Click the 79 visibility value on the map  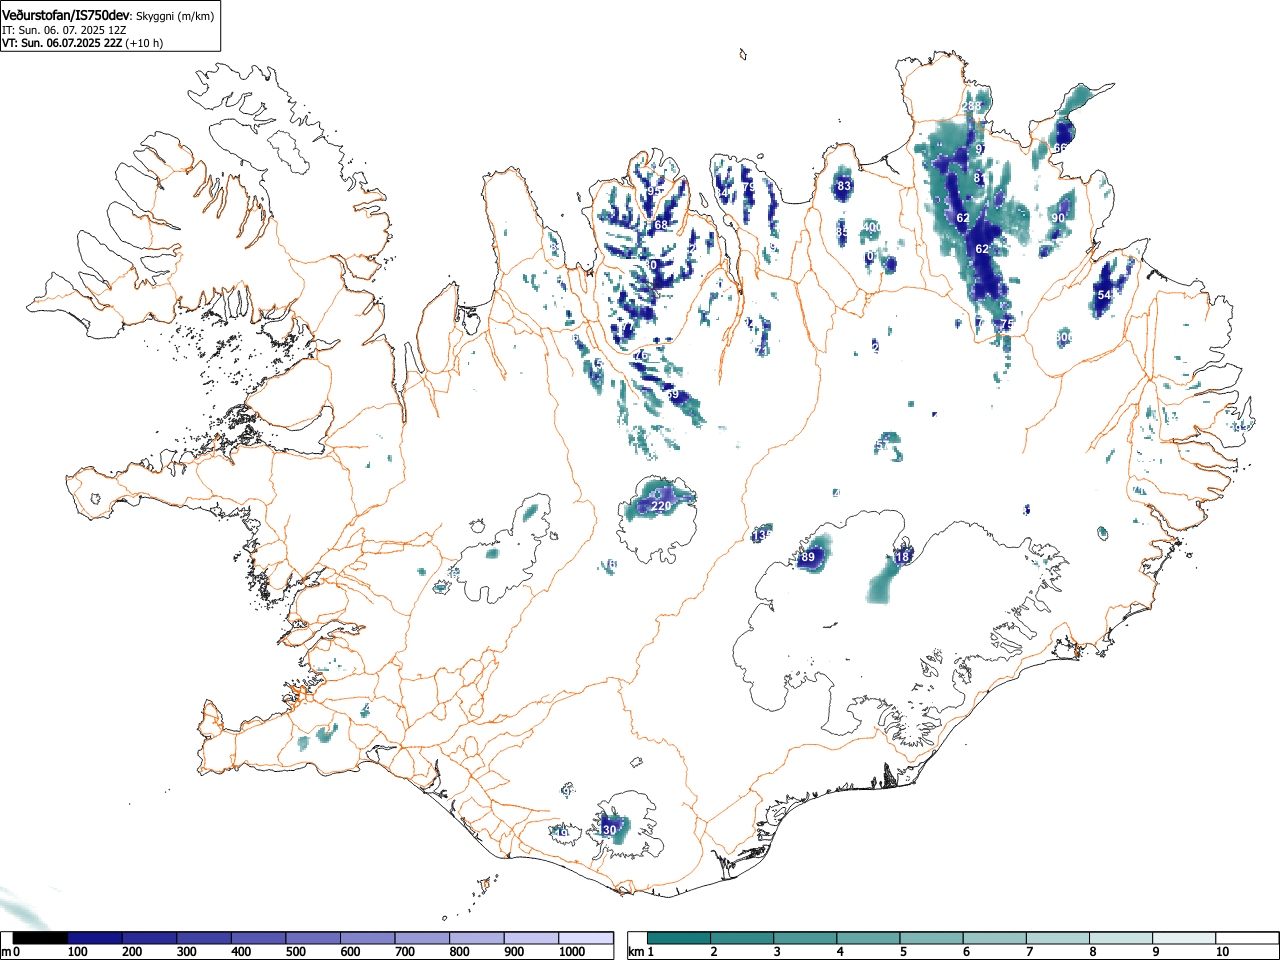coord(749,187)
